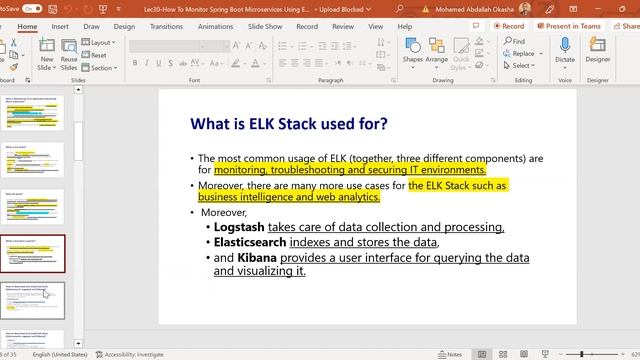
Task: Click the Record button at top right
Action: [509, 26]
